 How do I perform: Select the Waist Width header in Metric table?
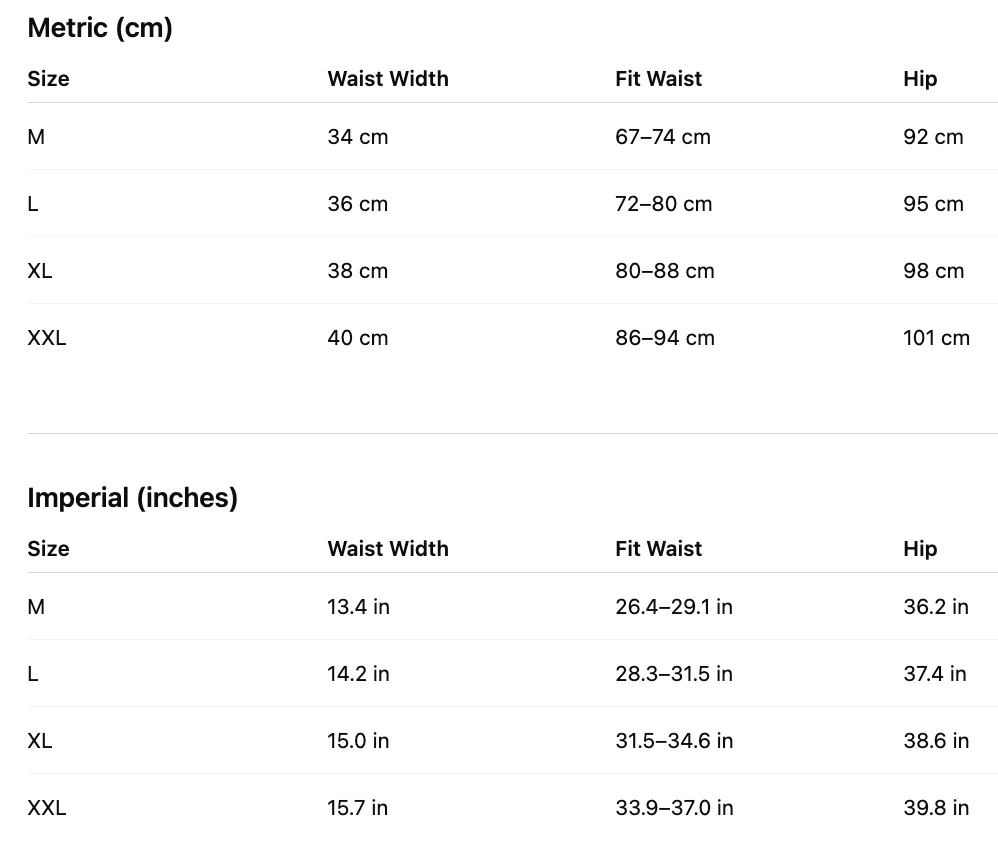pyautogui.click(x=388, y=79)
